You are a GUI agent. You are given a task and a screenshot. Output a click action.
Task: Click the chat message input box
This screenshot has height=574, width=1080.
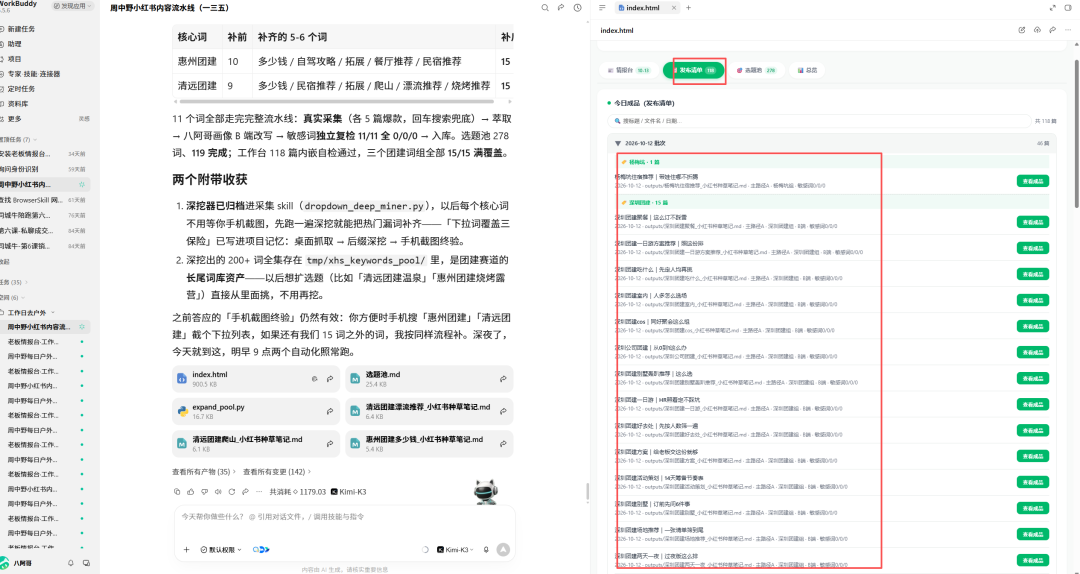[344, 517]
